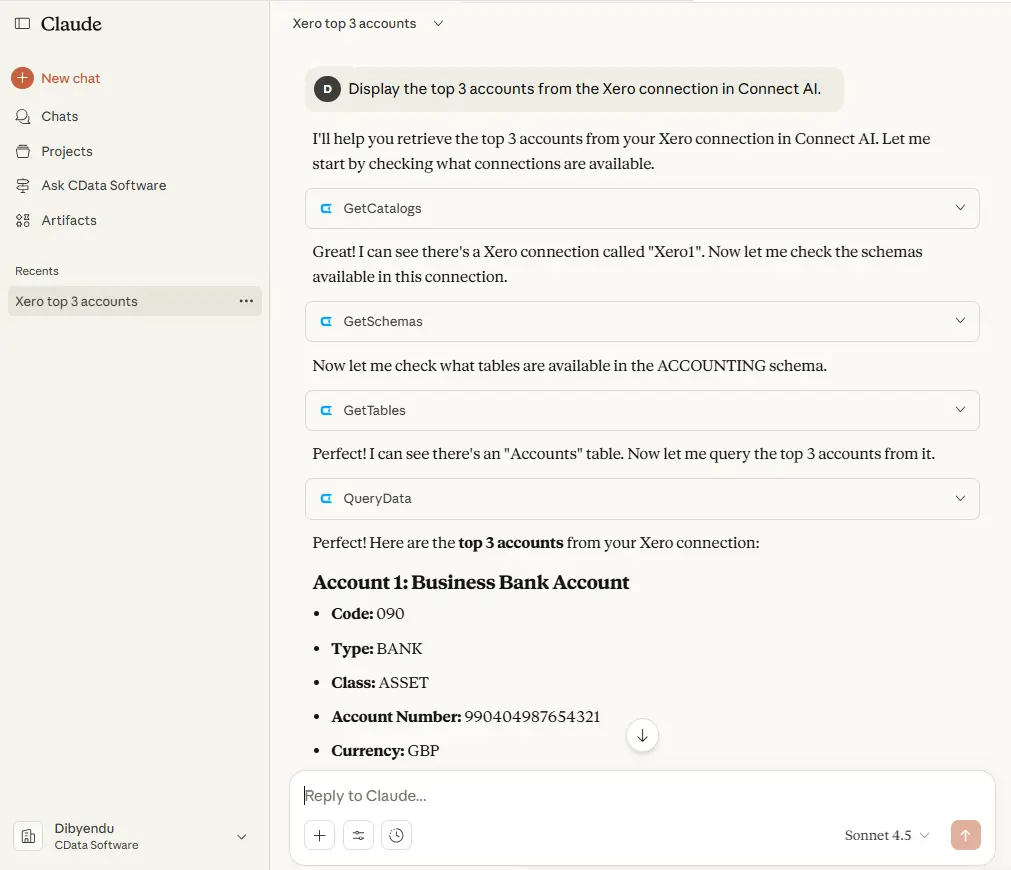Viewport: 1011px width, 870px height.
Task: Click the scroll-to-bottom arrow icon
Action: click(x=642, y=735)
